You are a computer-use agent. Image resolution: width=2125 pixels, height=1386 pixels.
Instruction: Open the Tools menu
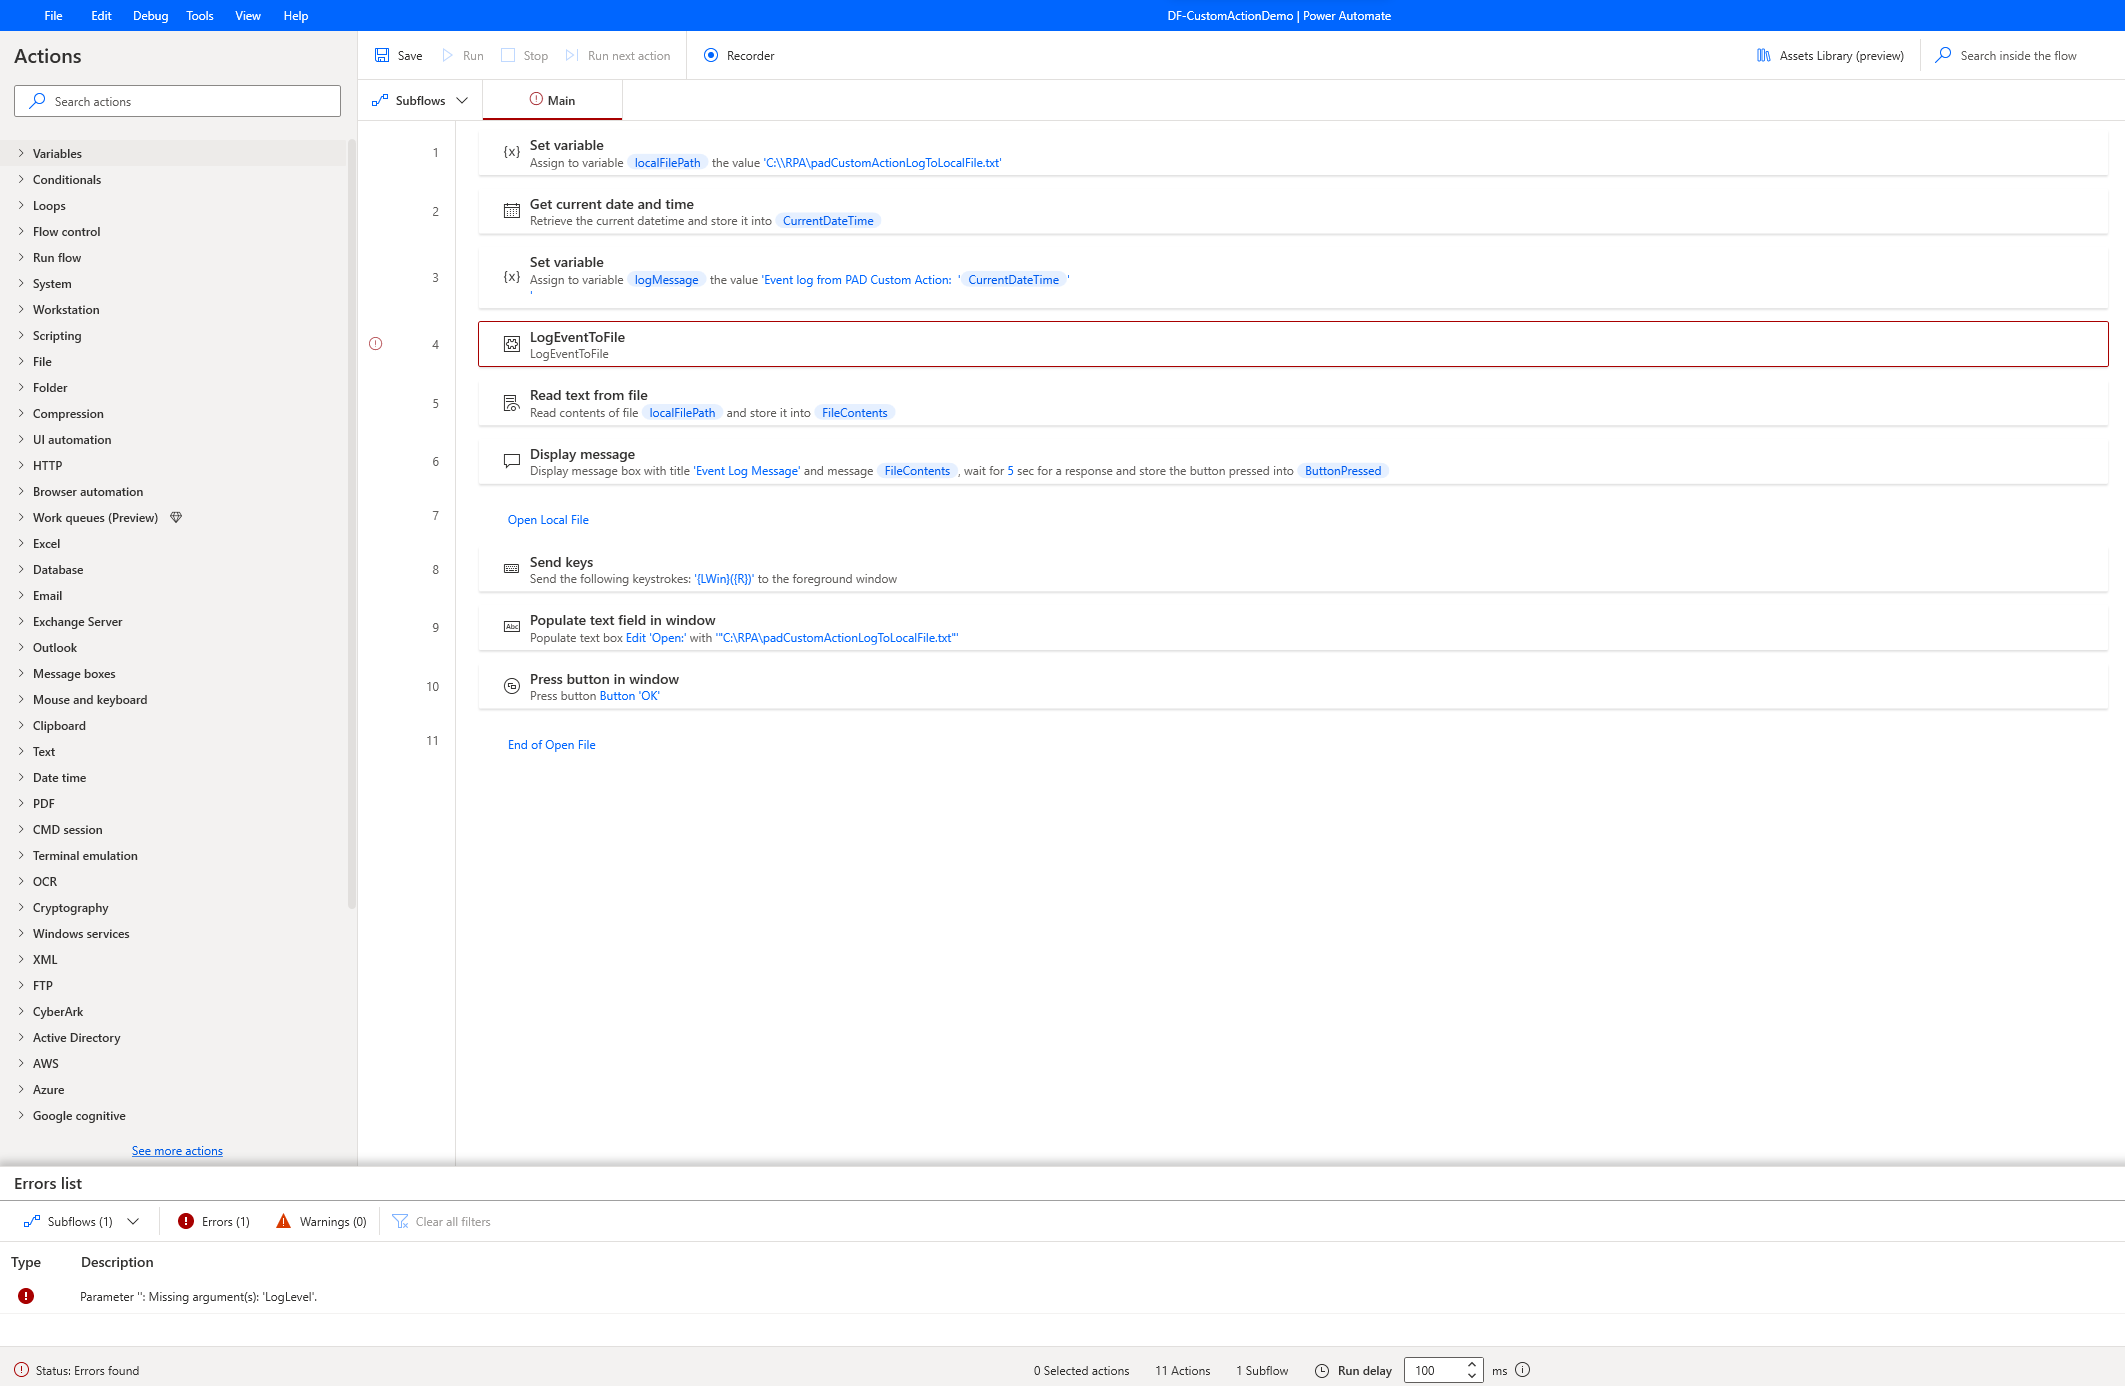[x=200, y=15]
